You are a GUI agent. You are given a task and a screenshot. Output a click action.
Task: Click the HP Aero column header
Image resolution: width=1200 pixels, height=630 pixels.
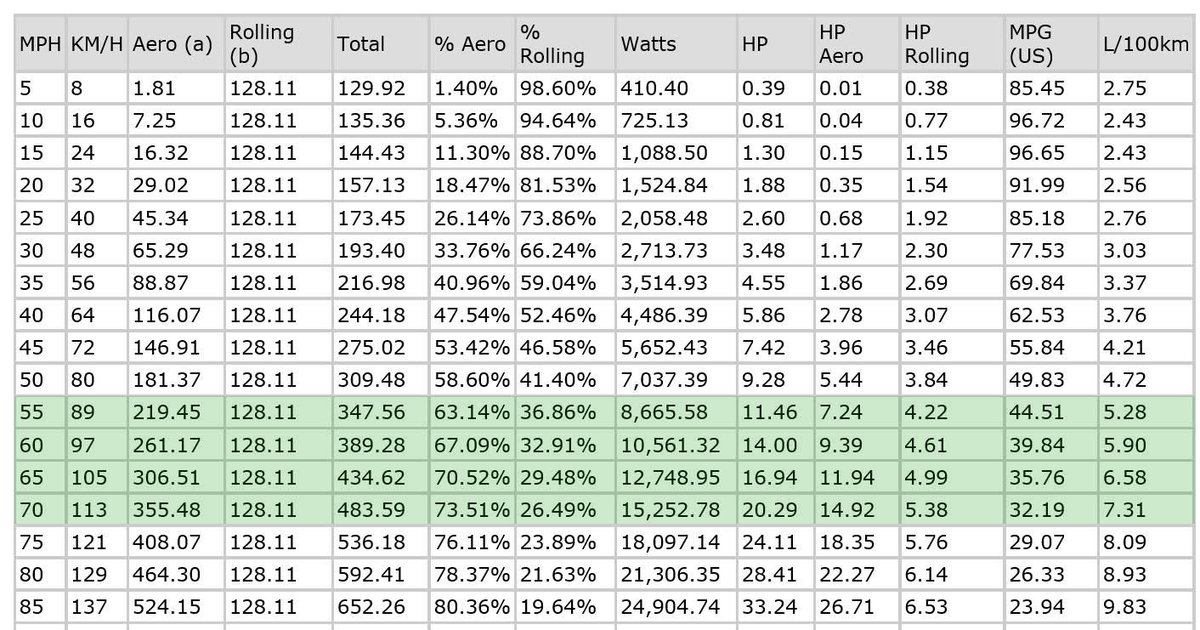[x=840, y=44]
